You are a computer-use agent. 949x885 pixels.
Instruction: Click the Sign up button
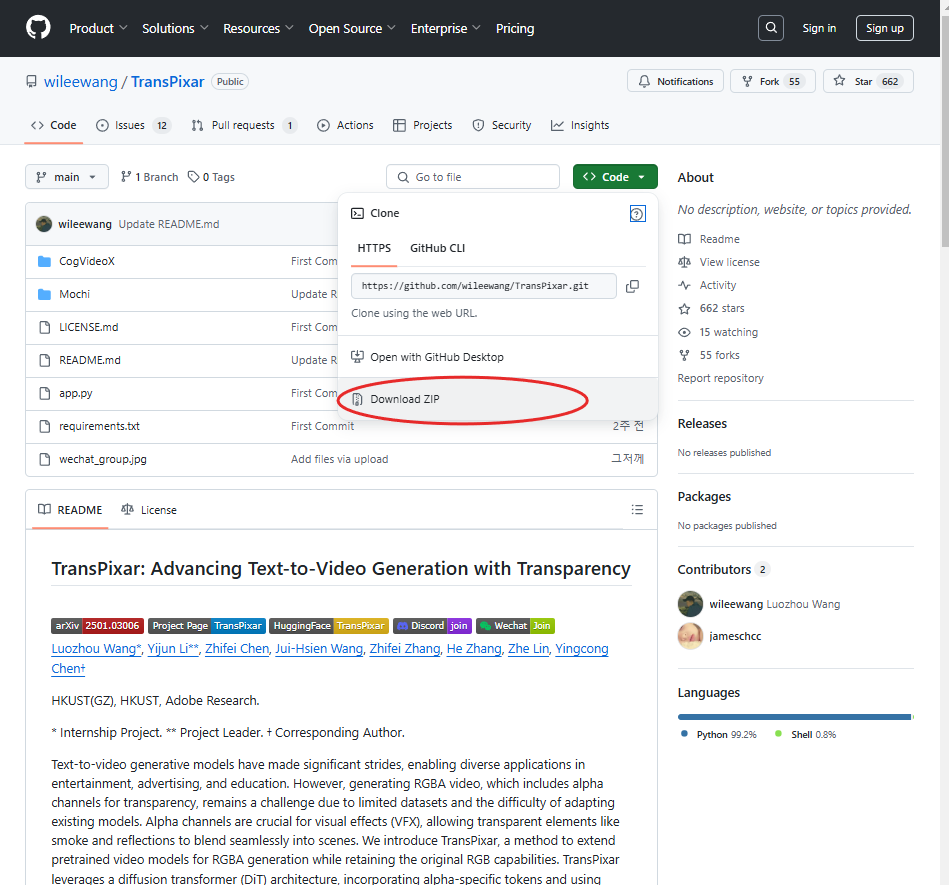pyautogui.click(x=884, y=28)
